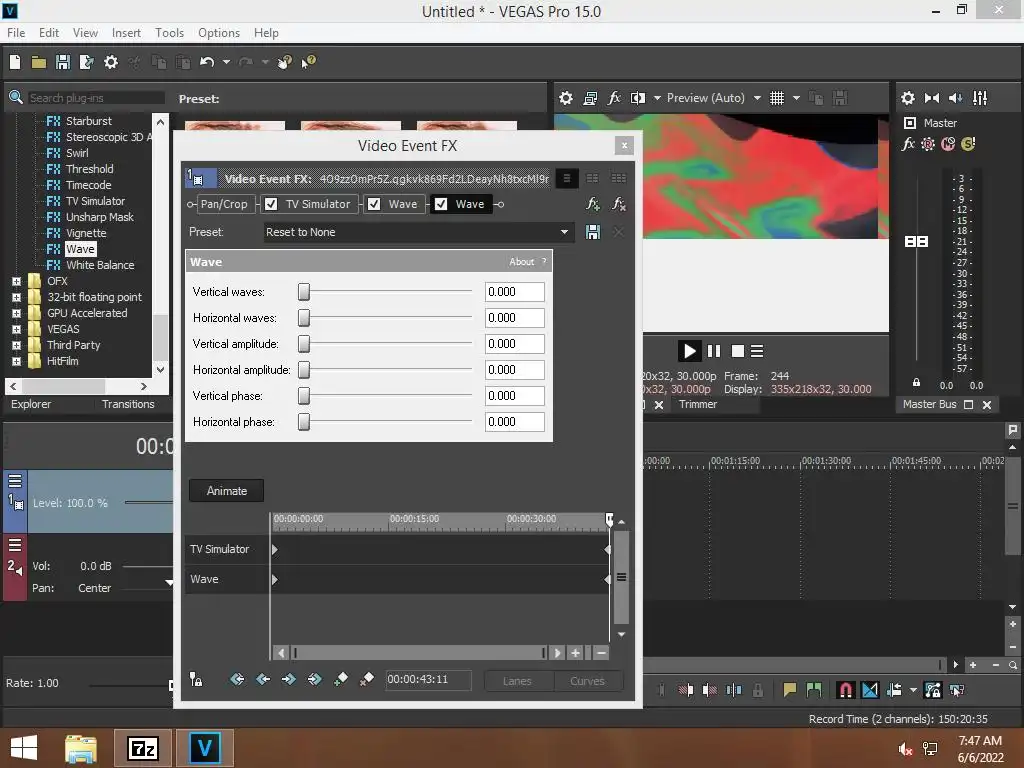Click the About link in Wave panel
The height and width of the screenshot is (768, 1024).
click(521, 262)
